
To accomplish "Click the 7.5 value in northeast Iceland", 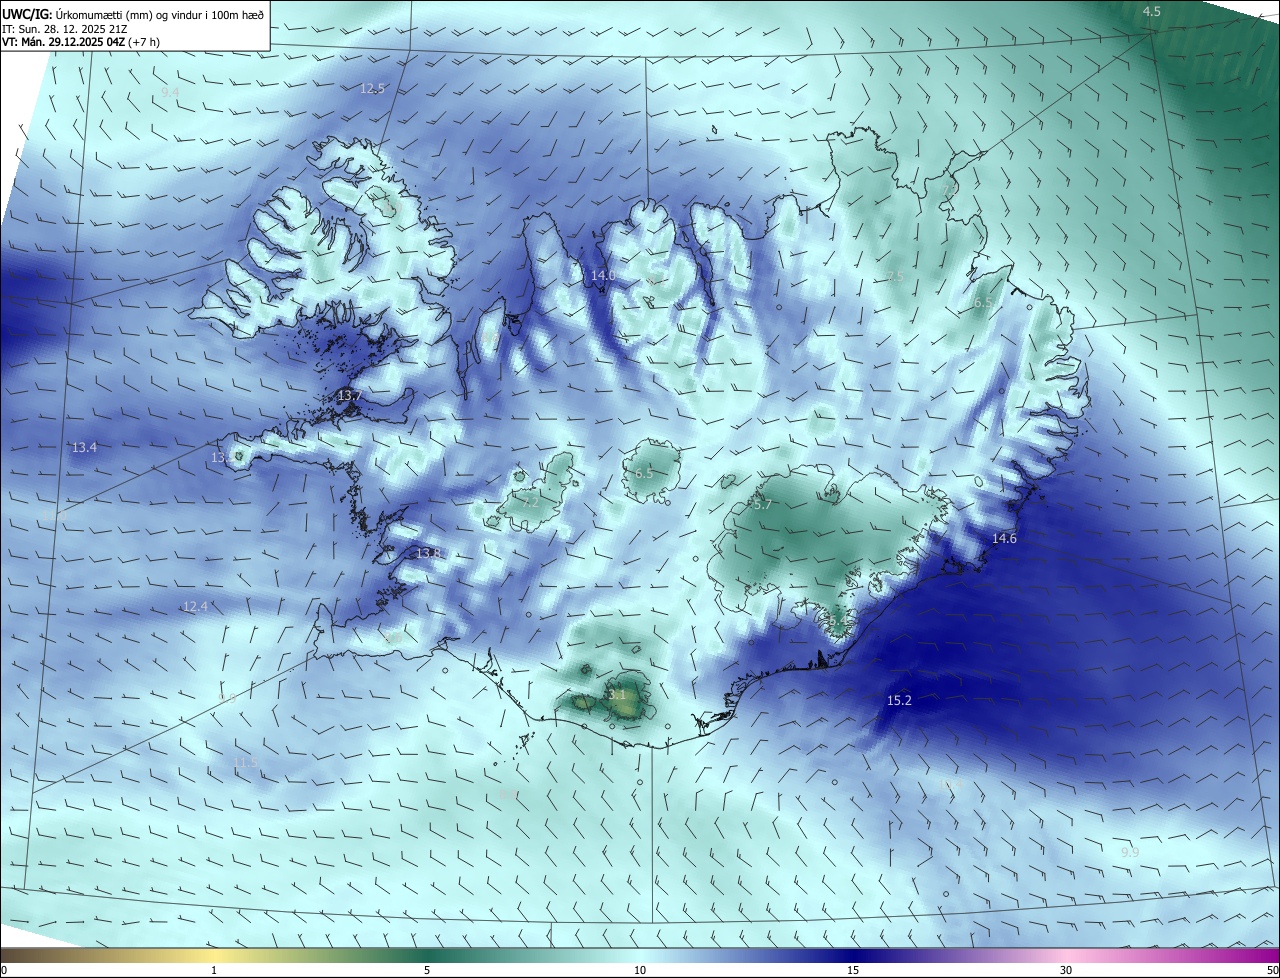I will coord(895,277).
